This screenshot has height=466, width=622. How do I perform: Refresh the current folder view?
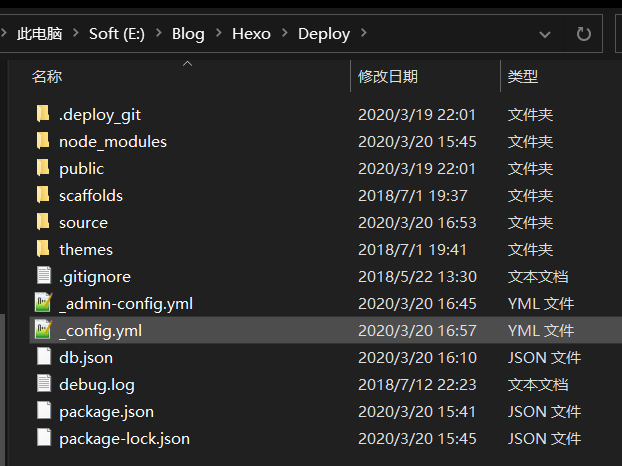584,34
